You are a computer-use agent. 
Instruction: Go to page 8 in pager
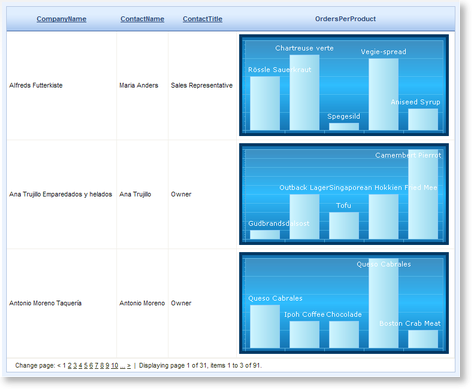[x=102, y=366]
